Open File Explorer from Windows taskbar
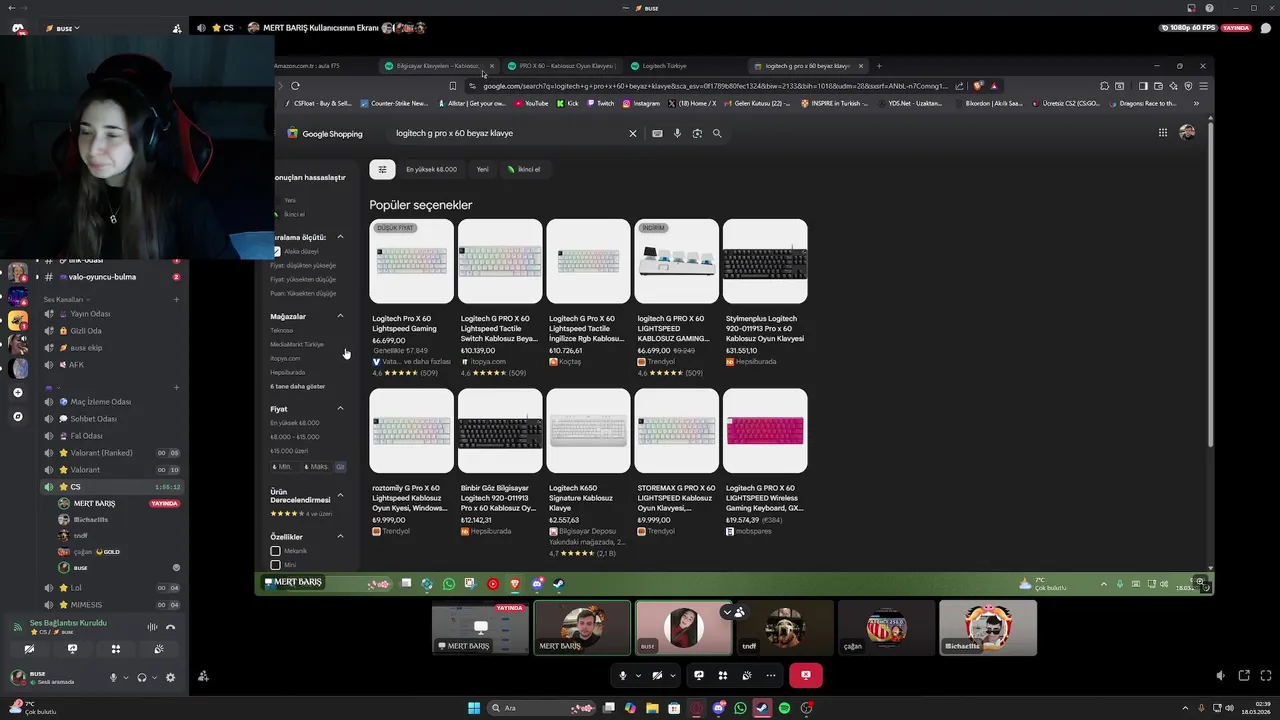Screen dimensions: 1280x720 pos(652,708)
